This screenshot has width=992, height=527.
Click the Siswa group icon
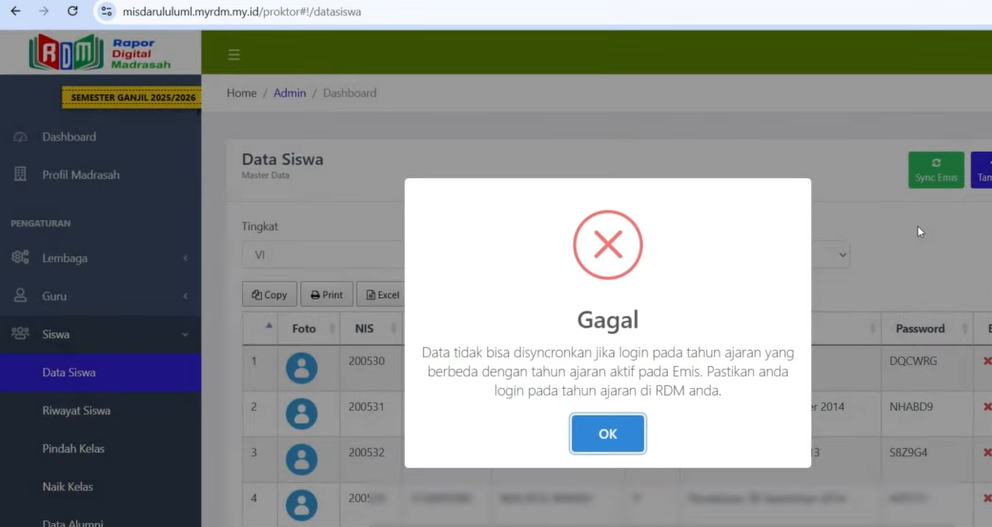(20, 333)
